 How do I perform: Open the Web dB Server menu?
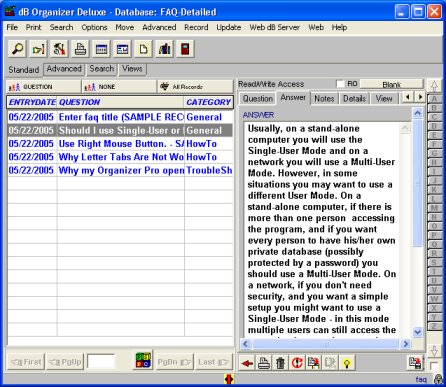[275, 27]
